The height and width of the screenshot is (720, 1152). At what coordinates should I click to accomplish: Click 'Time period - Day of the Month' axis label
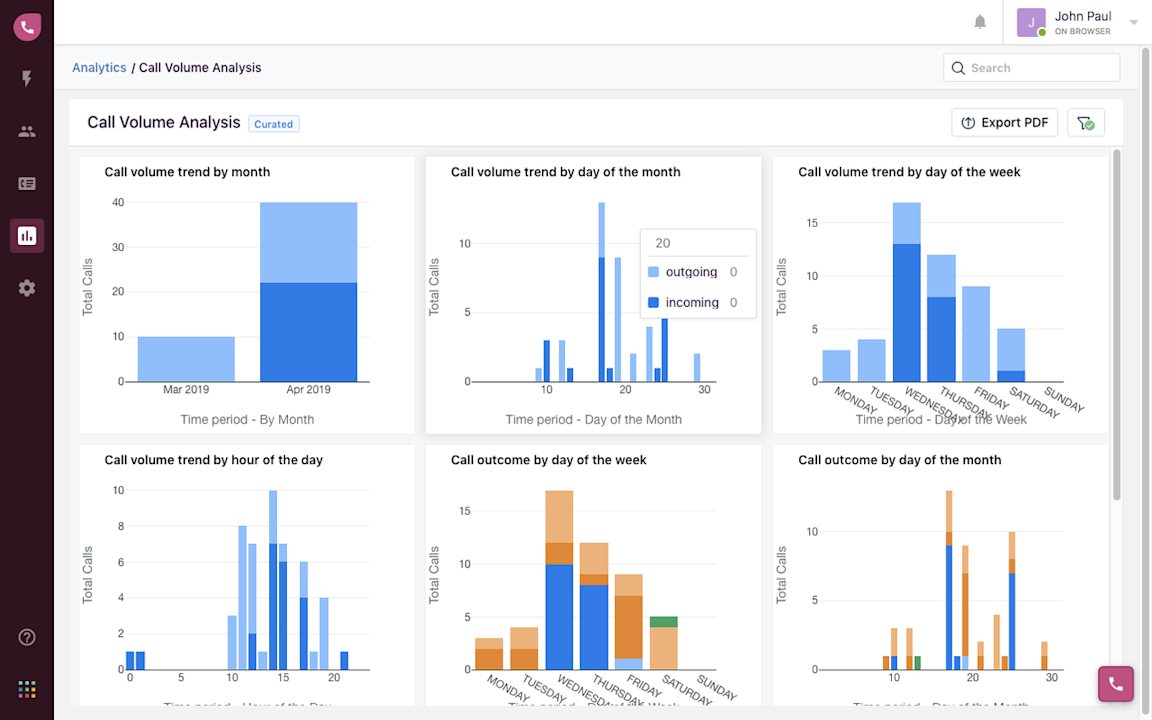[594, 420]
